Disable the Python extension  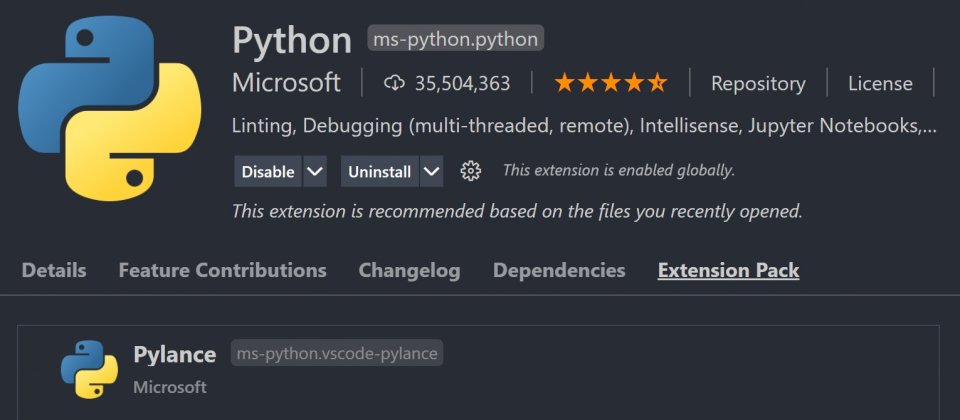coord(268,171)
